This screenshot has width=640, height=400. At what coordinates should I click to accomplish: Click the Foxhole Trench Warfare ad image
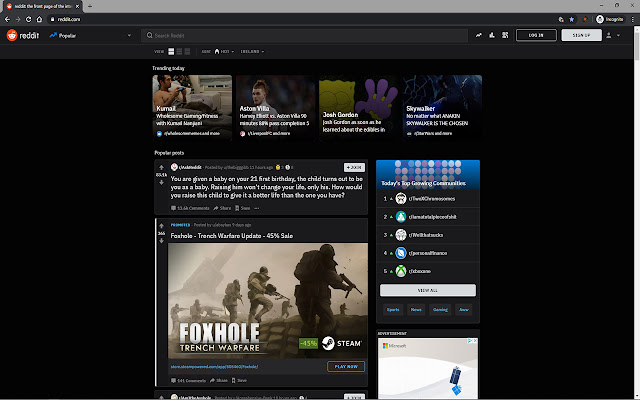268,301
